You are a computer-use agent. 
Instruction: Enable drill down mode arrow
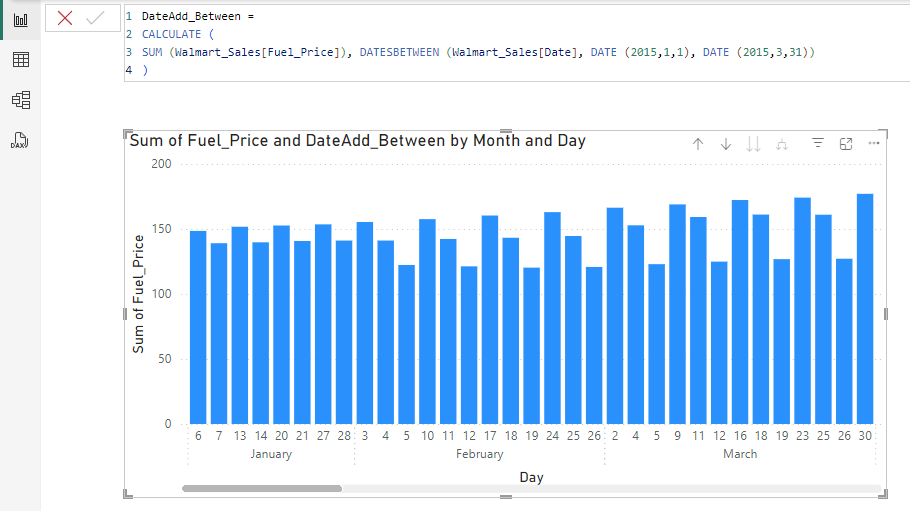pyautogui.click(x=726, y=144)
